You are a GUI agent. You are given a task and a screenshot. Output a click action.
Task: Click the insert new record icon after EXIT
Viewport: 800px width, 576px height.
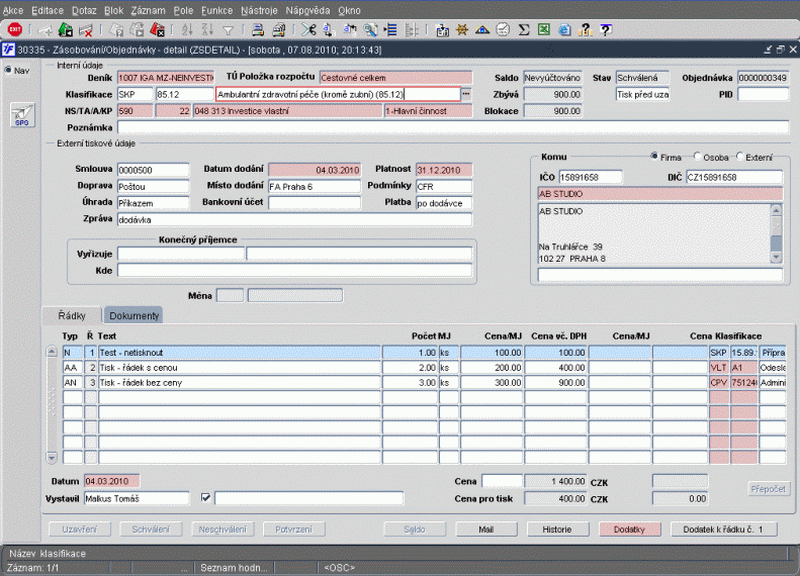45,31
